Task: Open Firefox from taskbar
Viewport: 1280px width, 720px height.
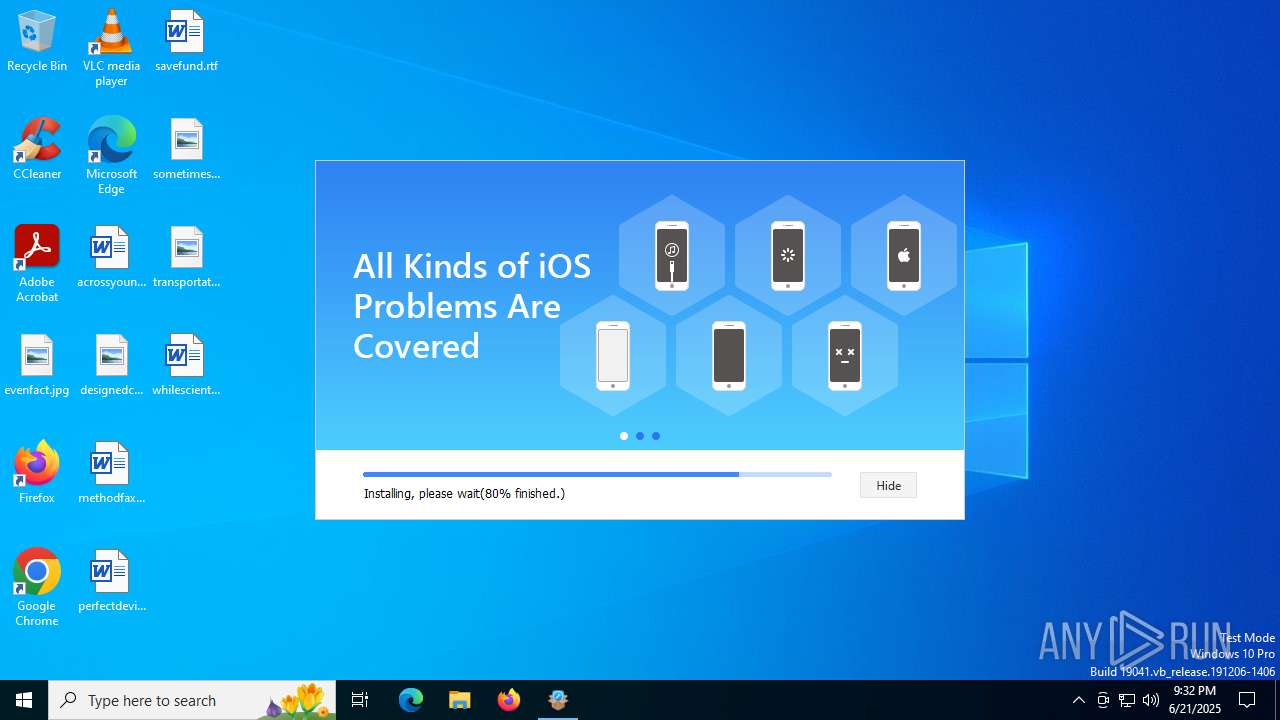Action: coord(509,700)
